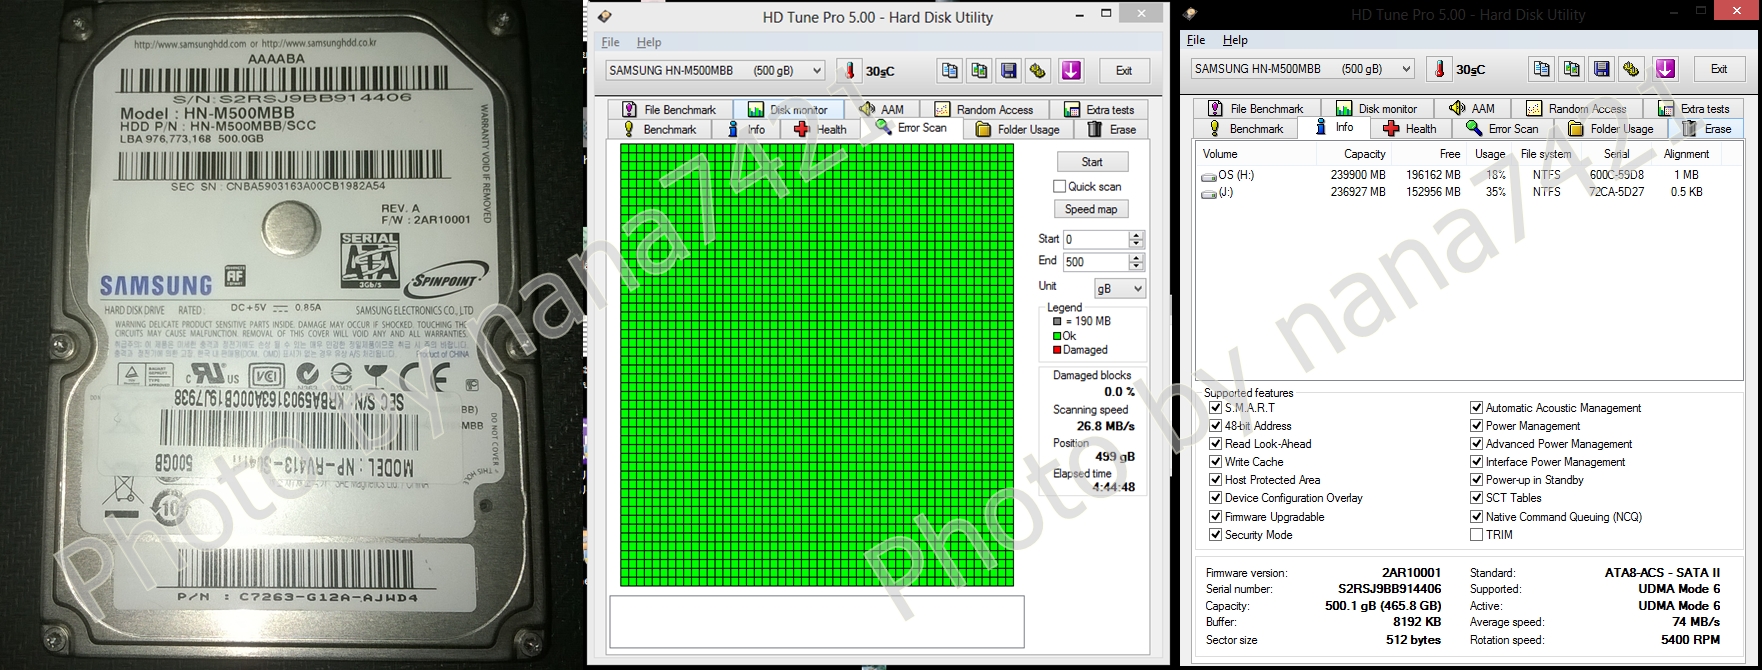Switch to Disk monitor tab in Error Scan window
This screenshot has width=1762, height=670.
(x=787, y=109)
